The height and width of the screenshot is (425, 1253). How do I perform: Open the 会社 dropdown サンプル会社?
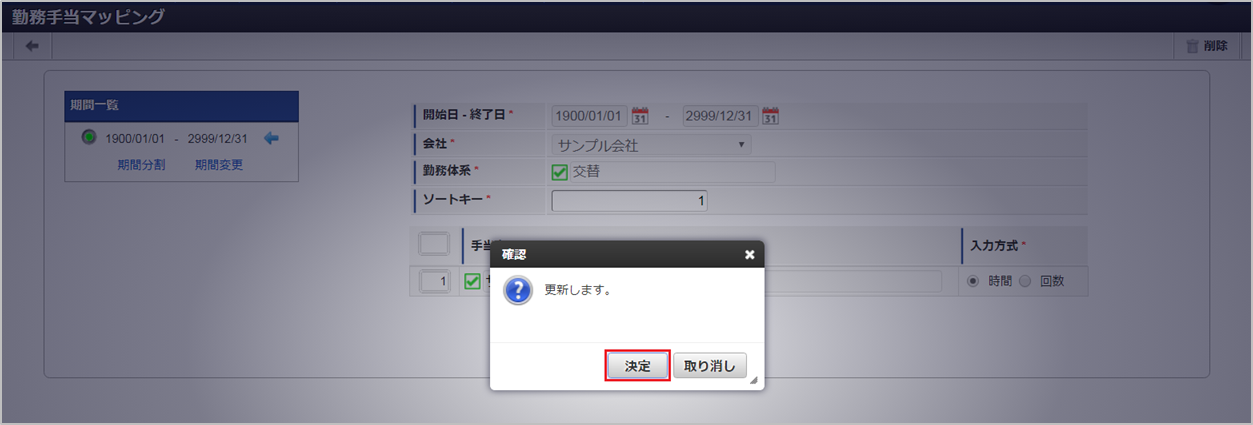click(651, 145)
